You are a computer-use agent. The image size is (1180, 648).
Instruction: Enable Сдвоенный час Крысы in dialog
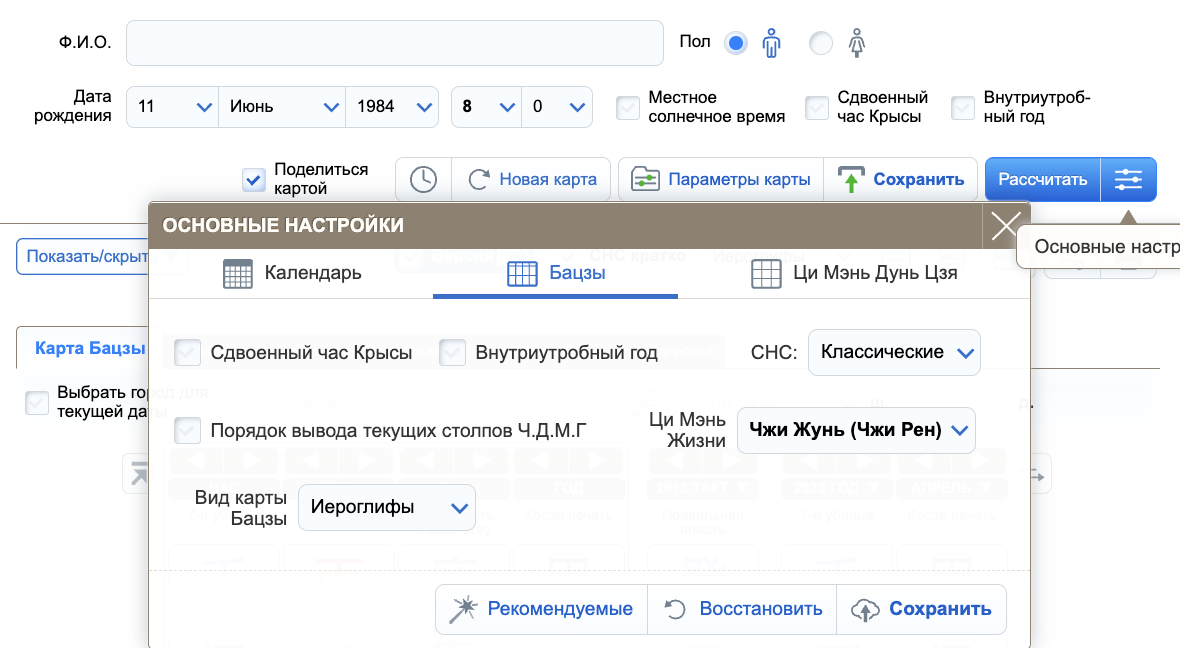[x=188, y=353]
